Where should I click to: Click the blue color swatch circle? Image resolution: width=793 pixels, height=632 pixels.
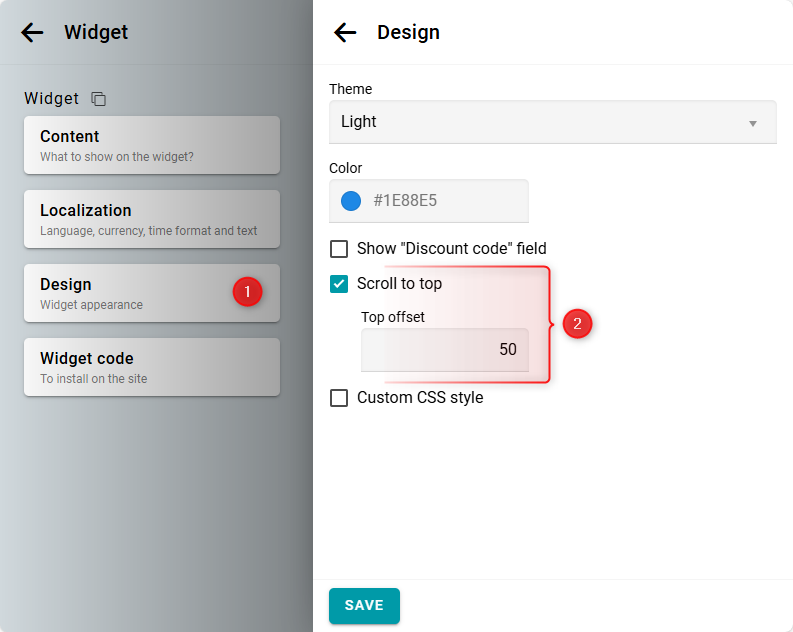[351, 201]
